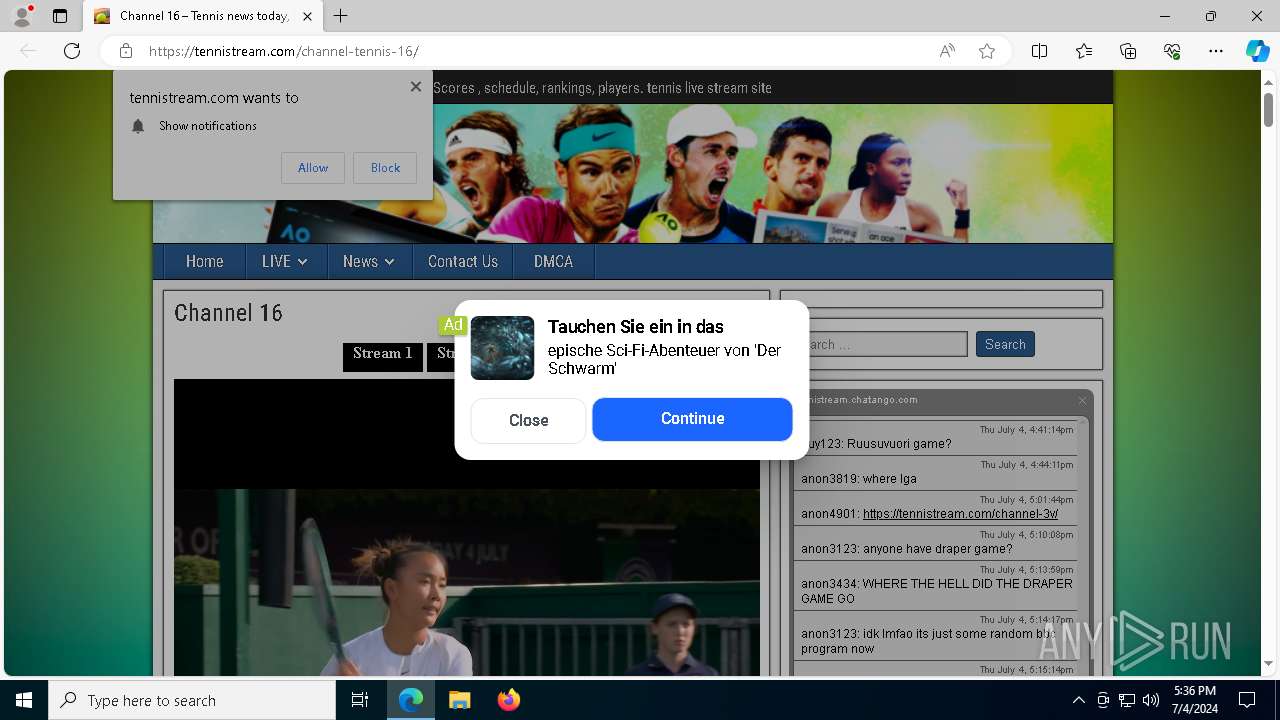This screenshot has height=720, width=1280.
Task: Refresh the current page
Action: click(x=72, y=51)
